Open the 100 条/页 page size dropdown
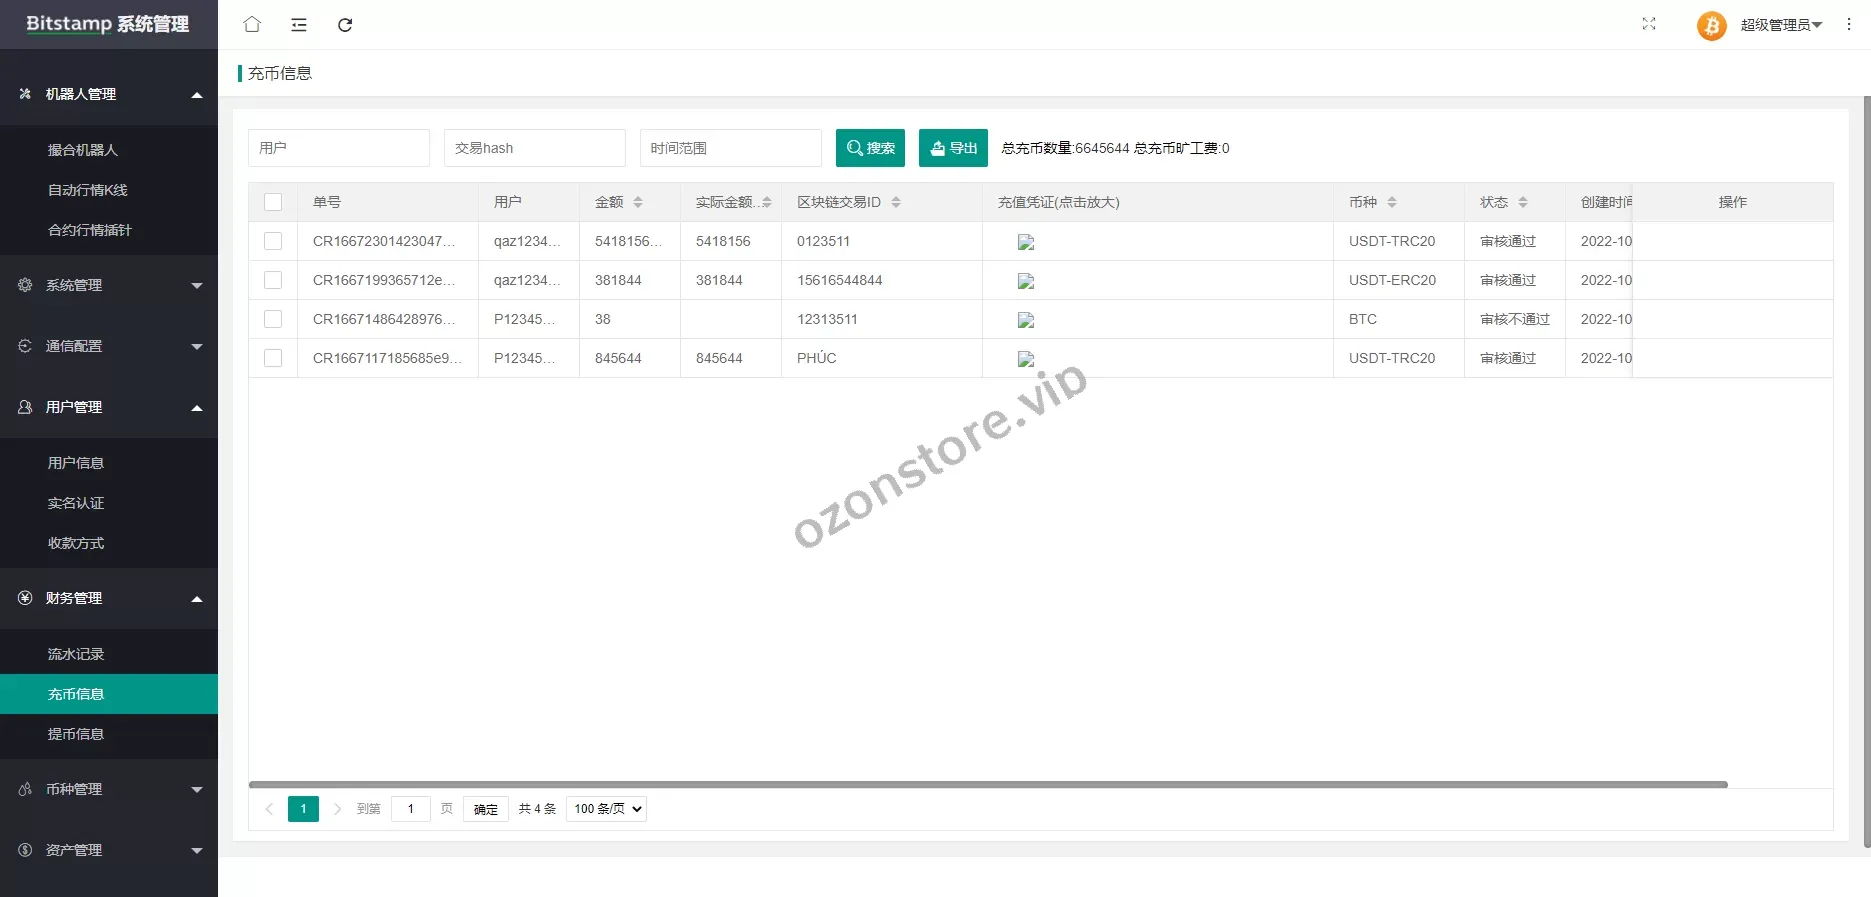 click(x=606, y=809)
